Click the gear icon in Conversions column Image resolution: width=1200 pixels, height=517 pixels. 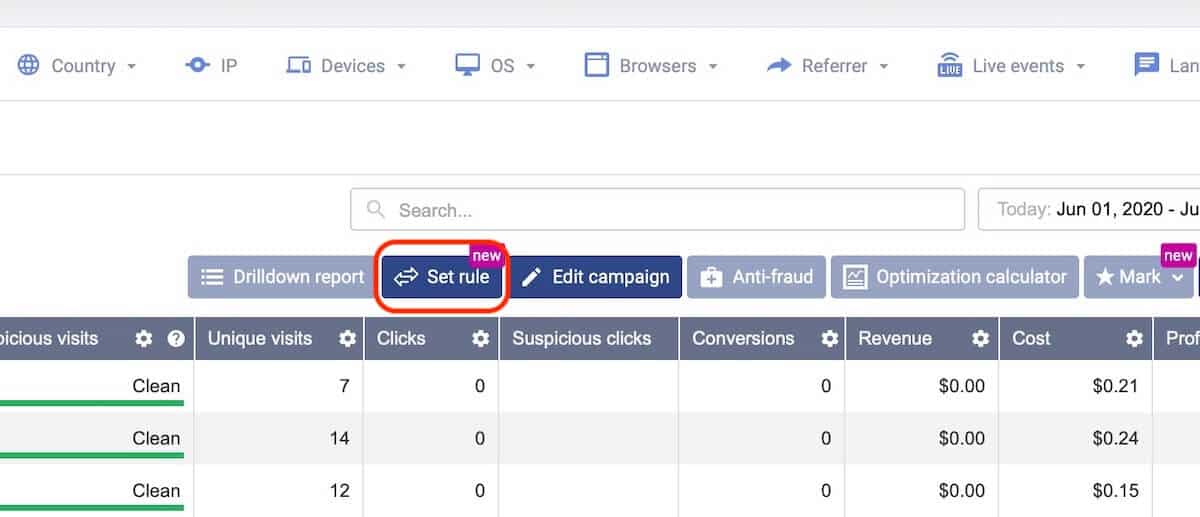point(829,339)
